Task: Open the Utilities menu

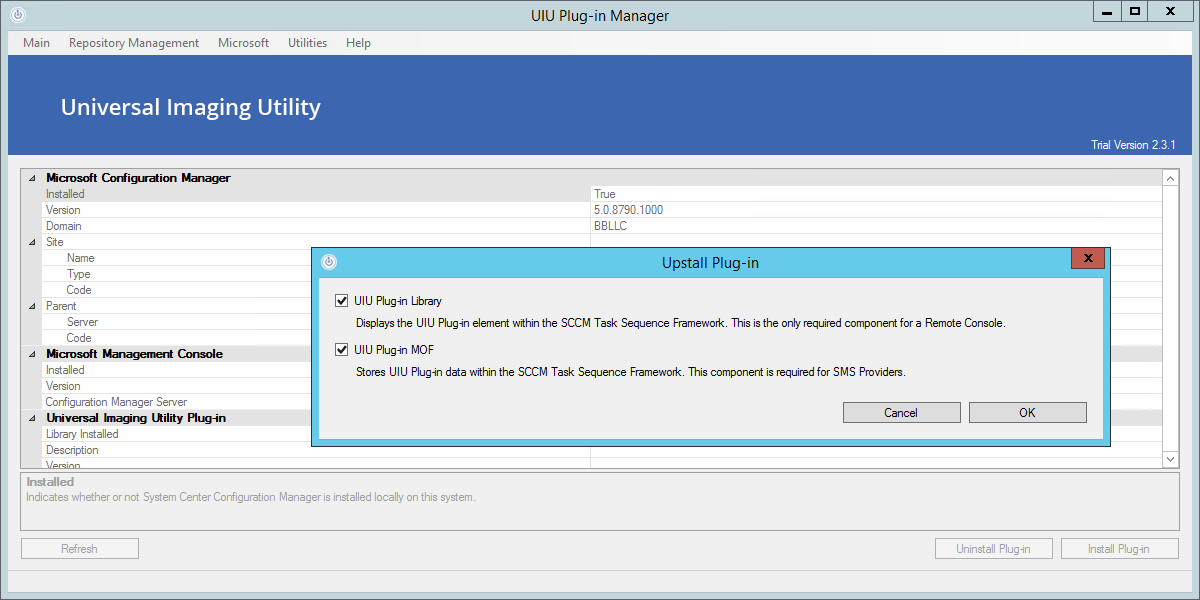Action: 307,43
